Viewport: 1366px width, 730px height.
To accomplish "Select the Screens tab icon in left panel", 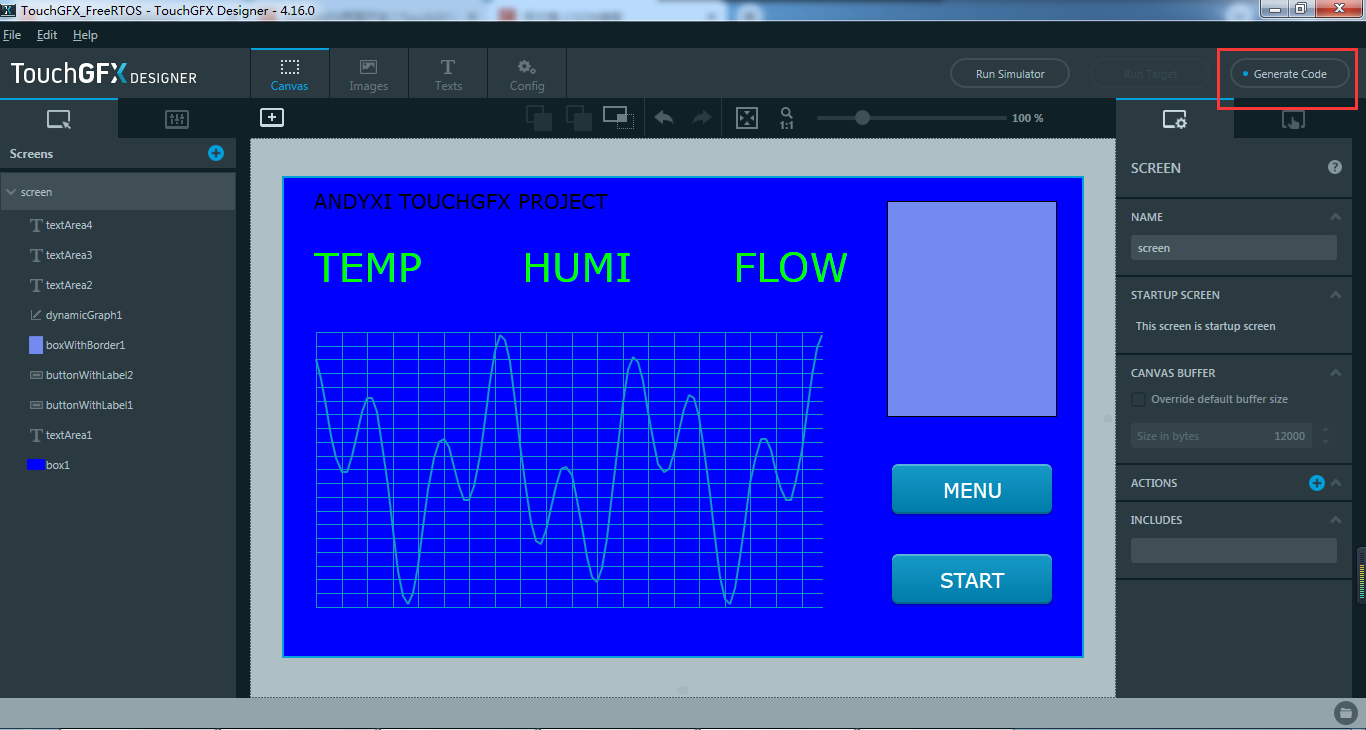I will (x=59, y=119).
